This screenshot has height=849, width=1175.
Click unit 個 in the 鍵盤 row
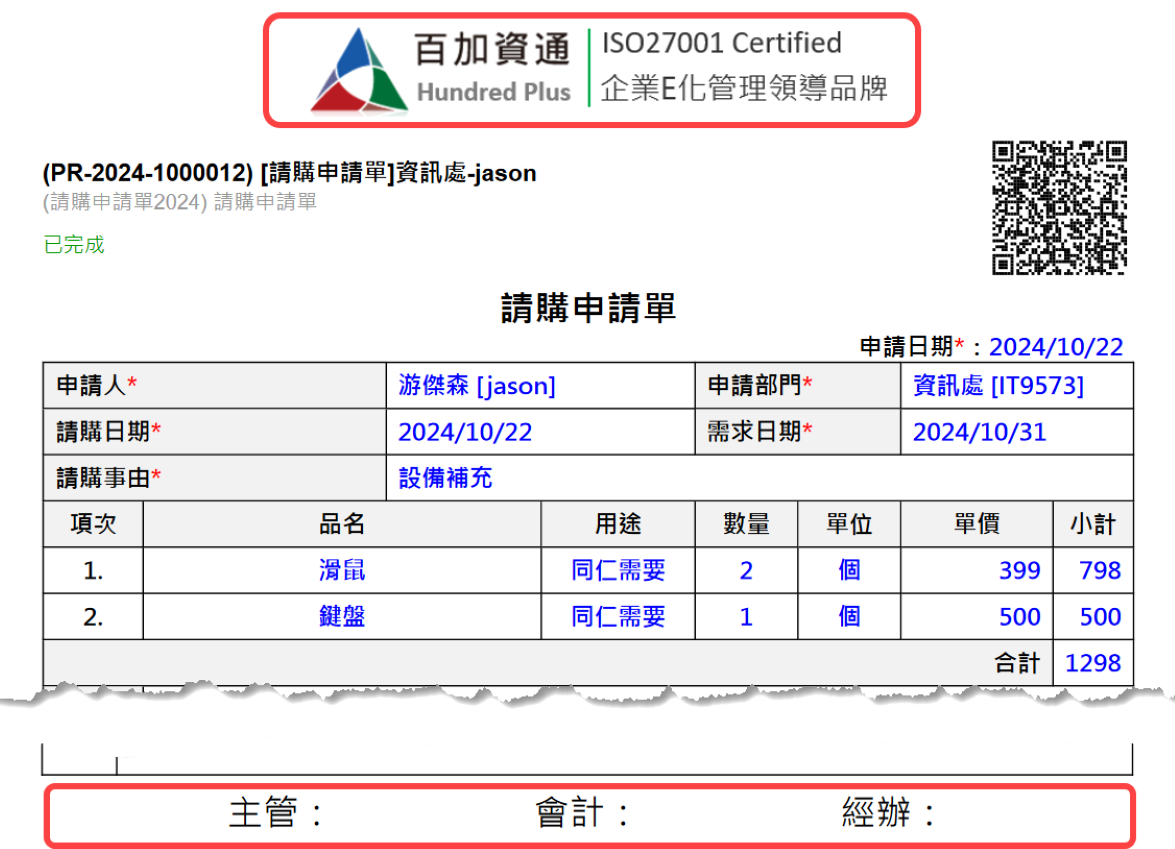pyautogui.click(x=849, y=617)
